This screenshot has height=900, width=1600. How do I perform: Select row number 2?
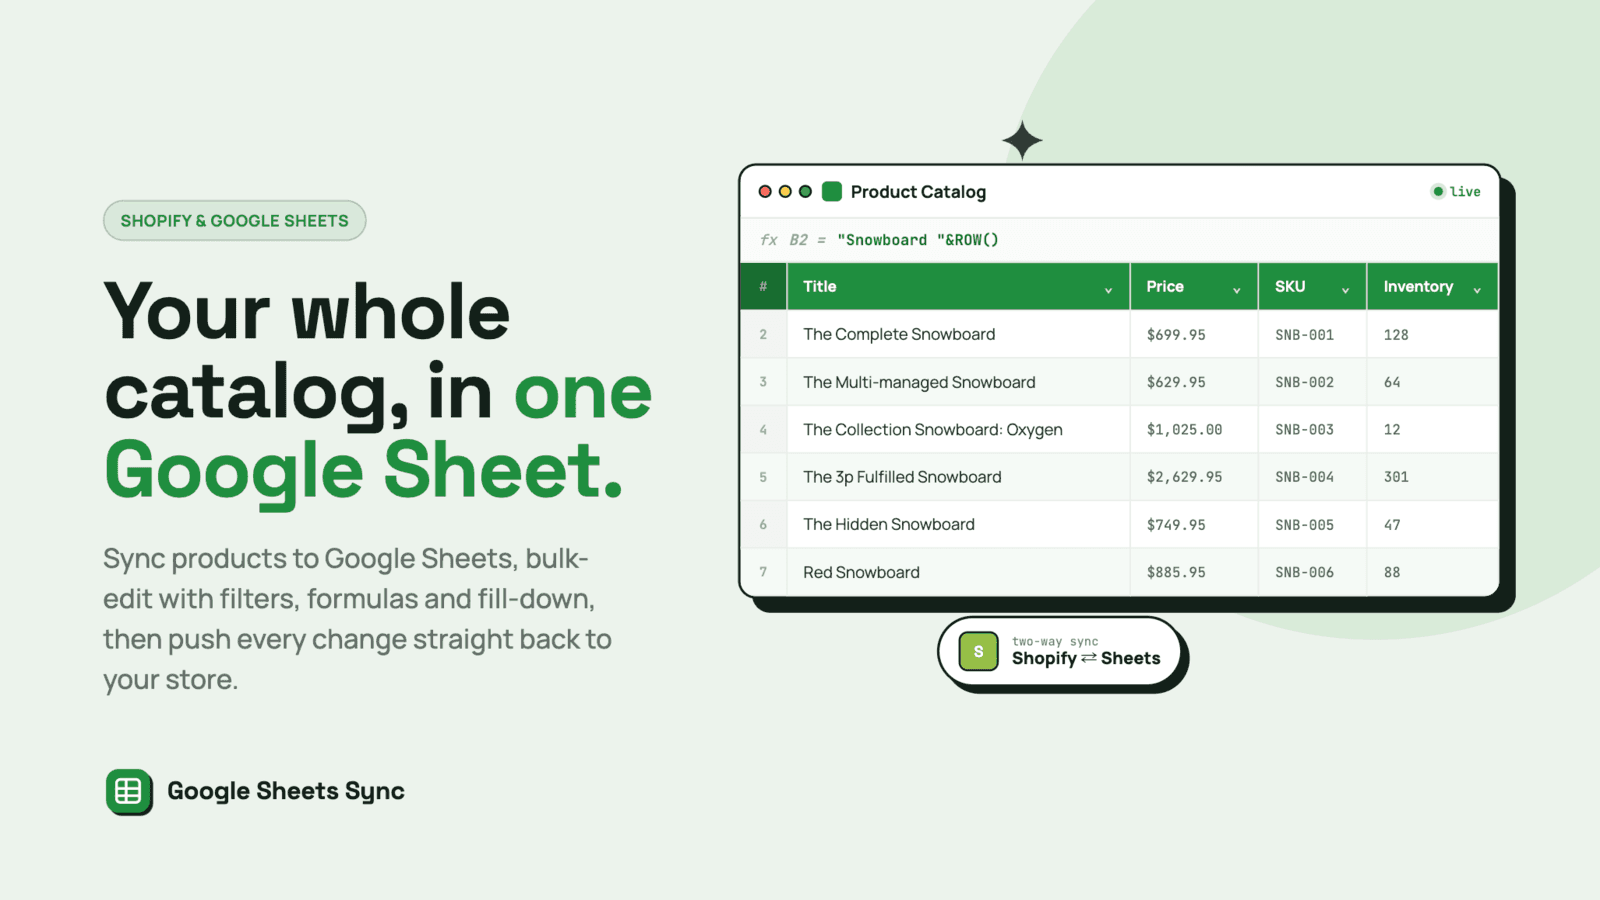764,334
